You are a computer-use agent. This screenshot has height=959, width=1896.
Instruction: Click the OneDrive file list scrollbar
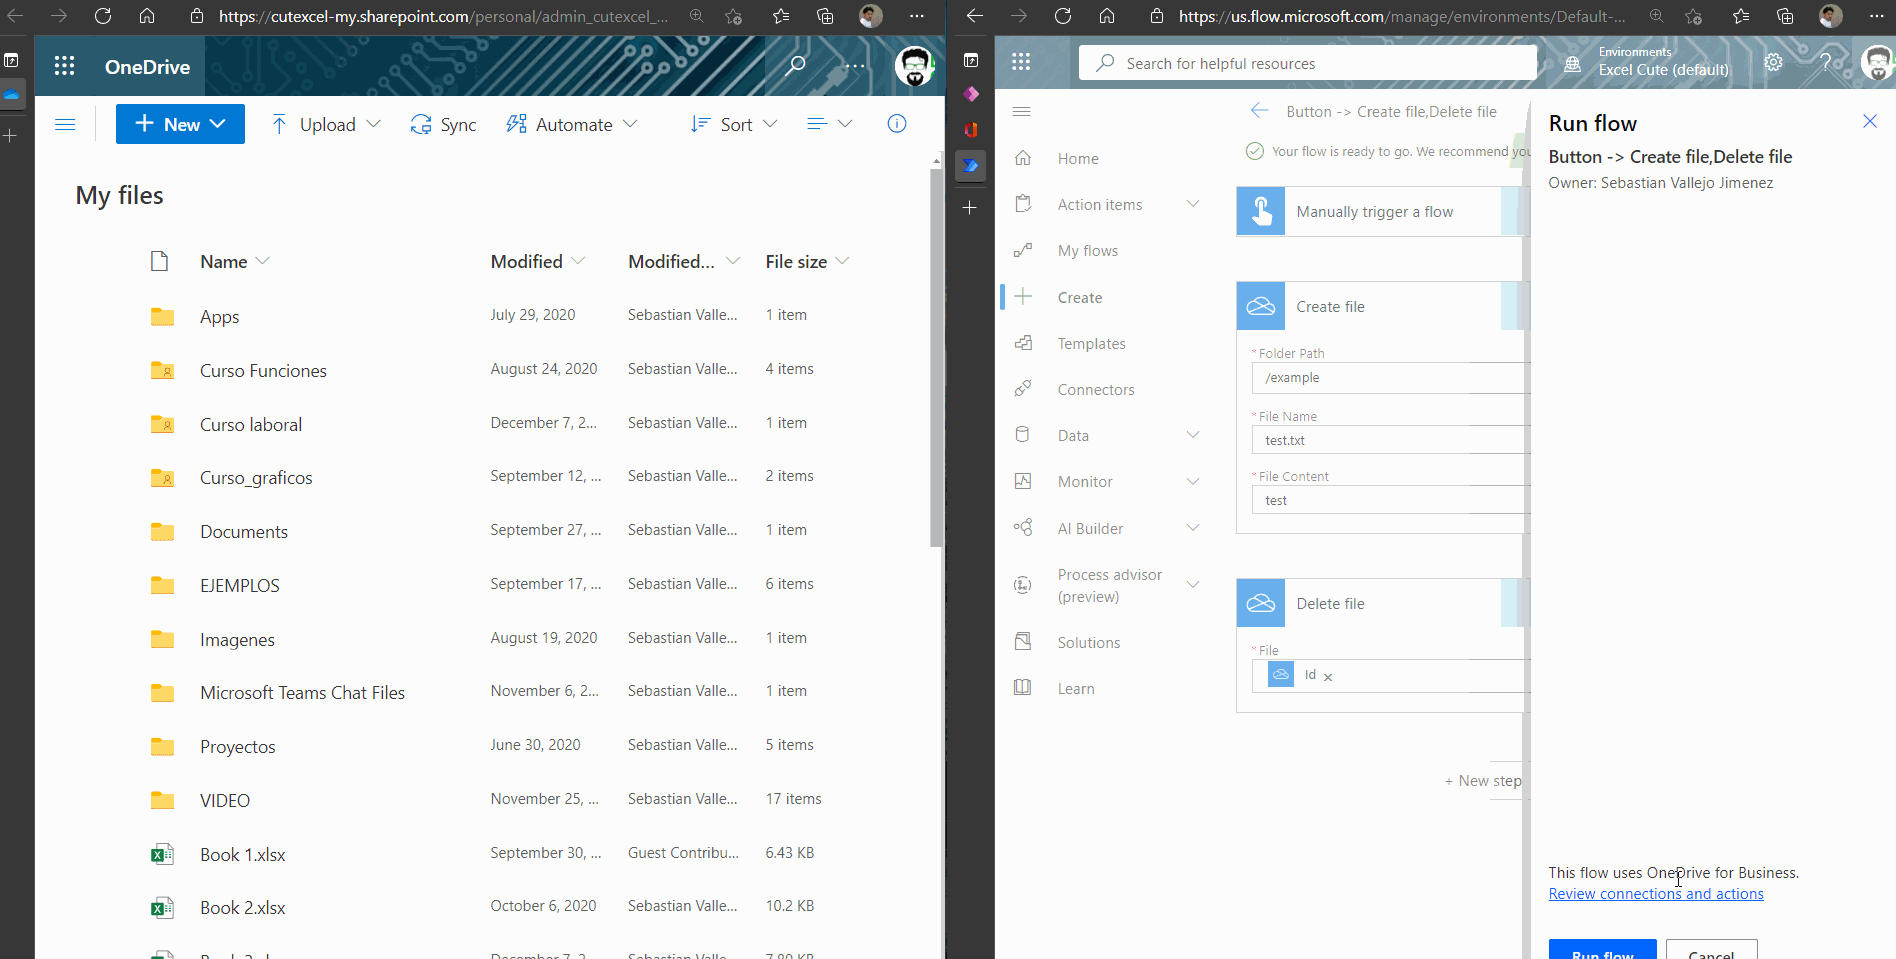tap(936, 357)
